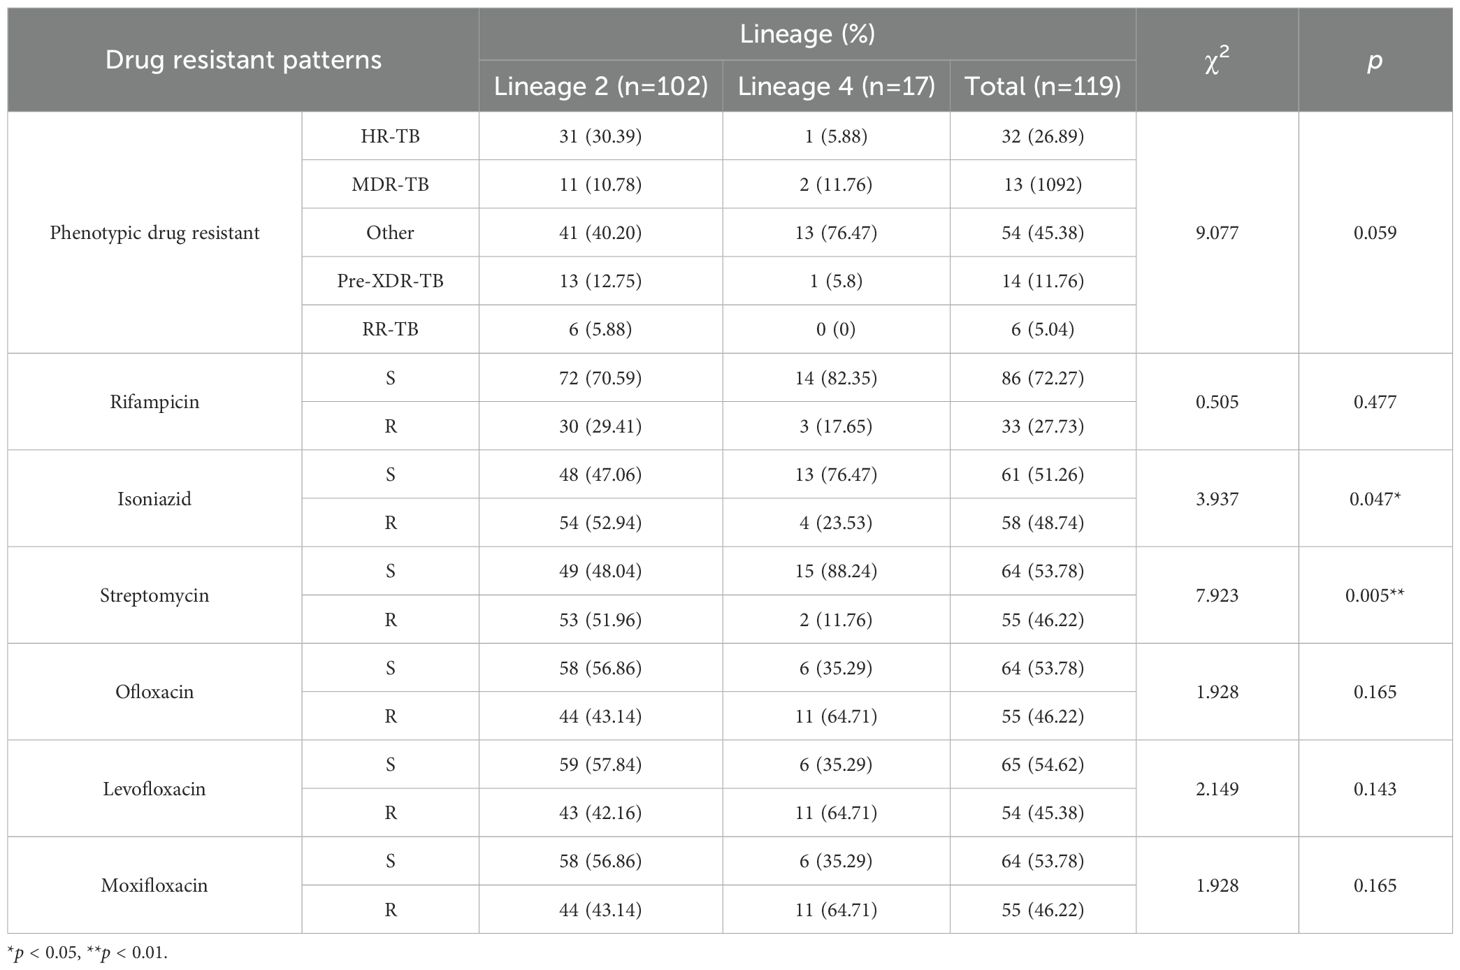1460x970 pixels.
Task: Click the p column header
Action: (1374, 60)
